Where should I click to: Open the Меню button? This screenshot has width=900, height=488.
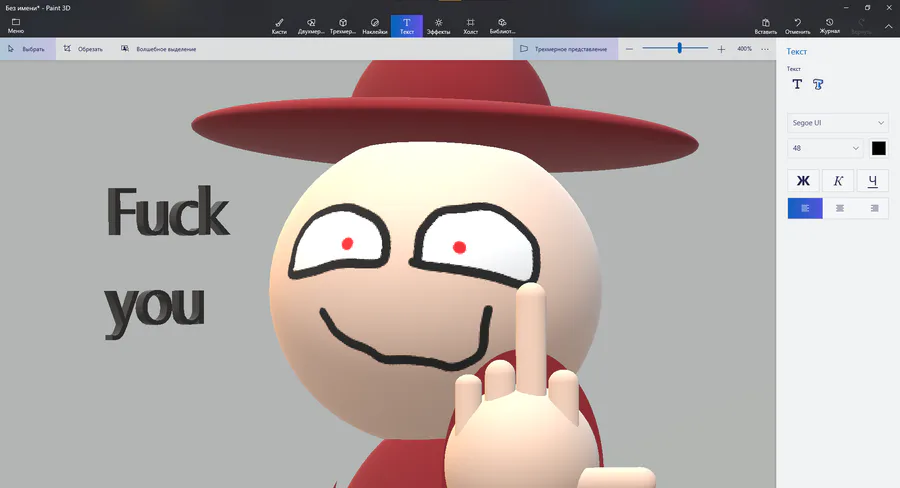tap(15, 26)
